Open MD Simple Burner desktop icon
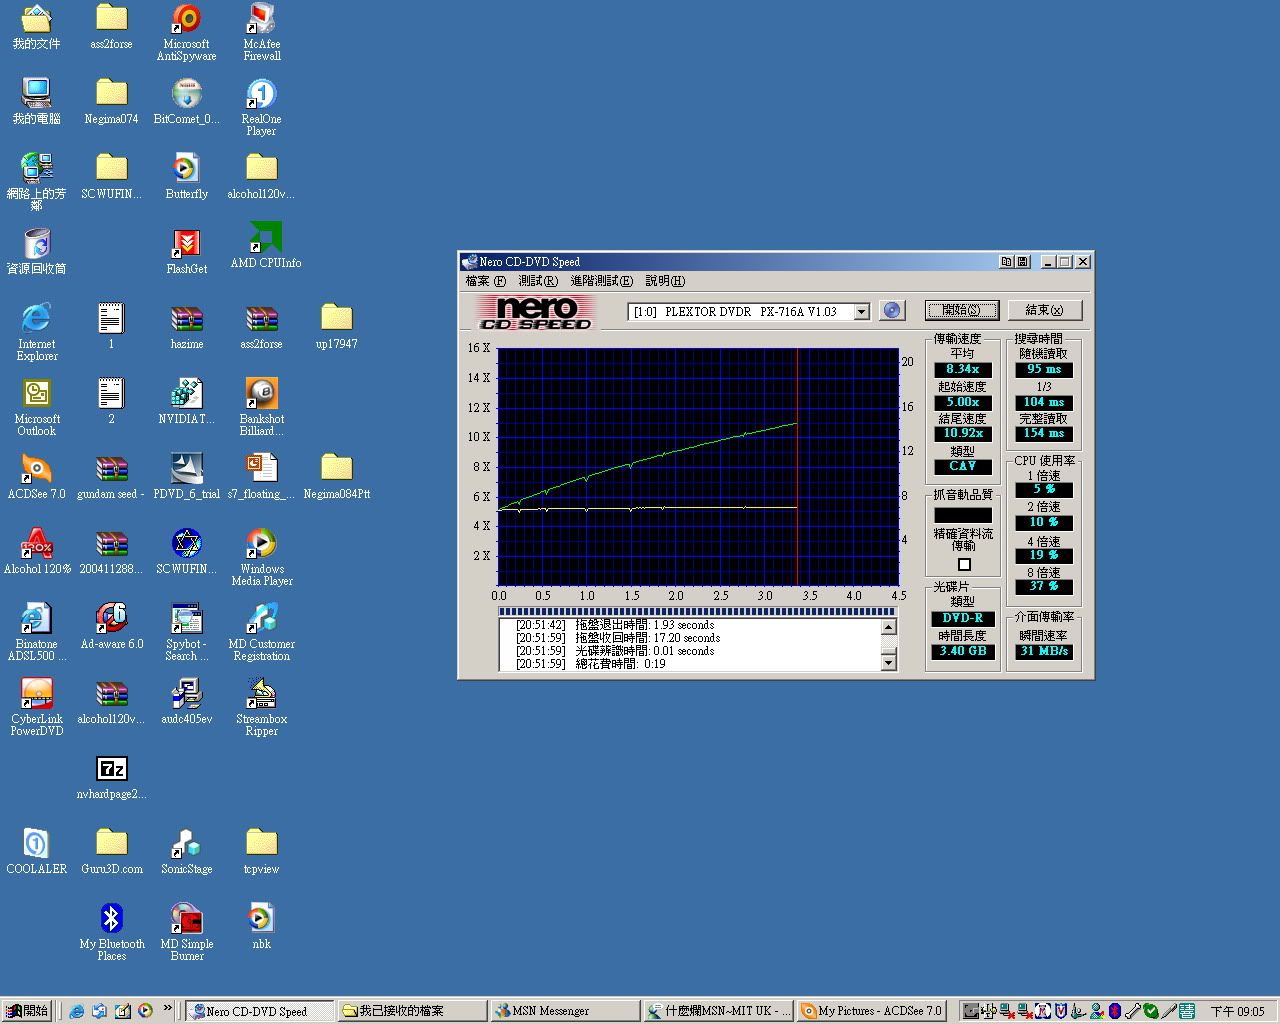 186,932
